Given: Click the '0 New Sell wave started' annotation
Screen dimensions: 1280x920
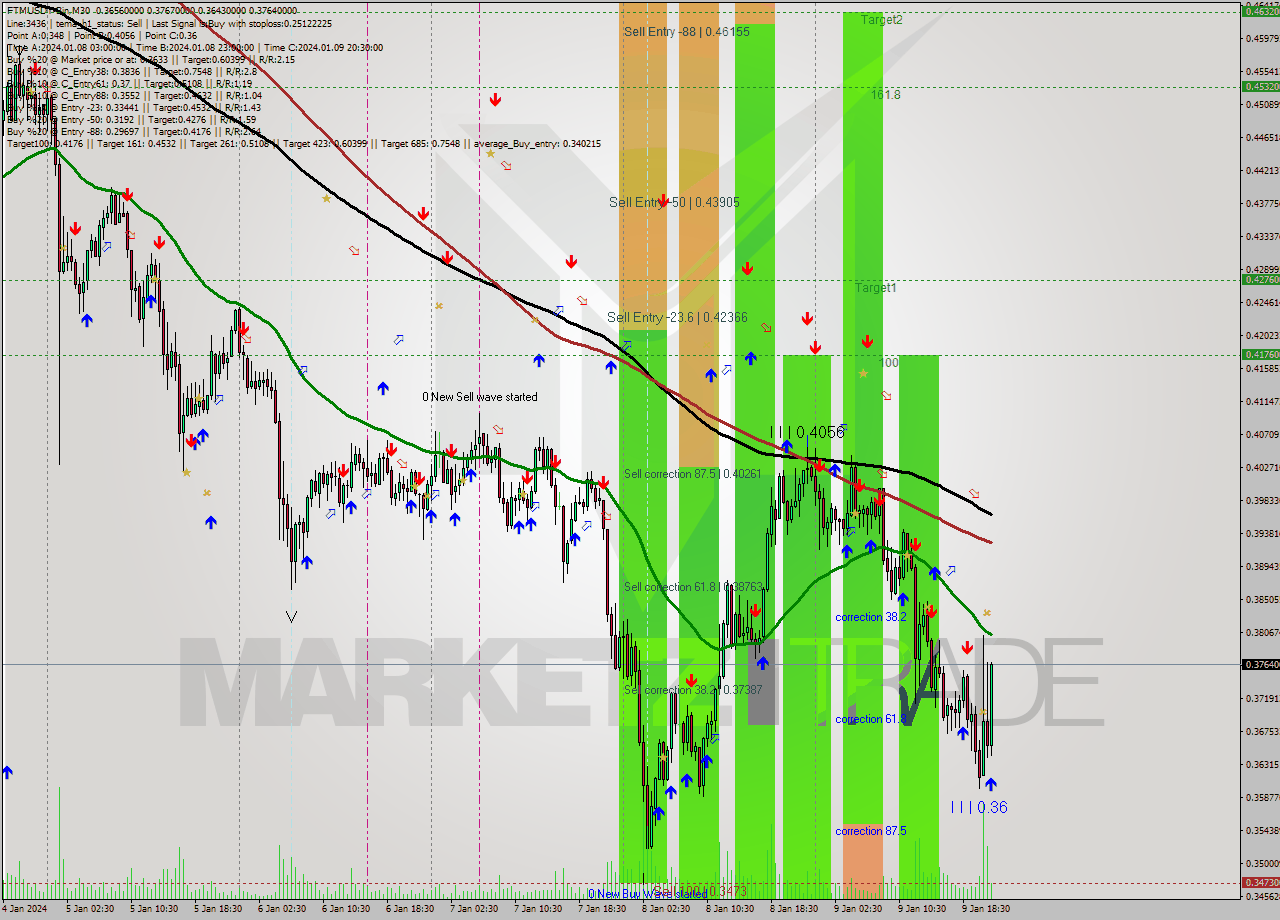Looking at the screenshot, I should [479, 397].
